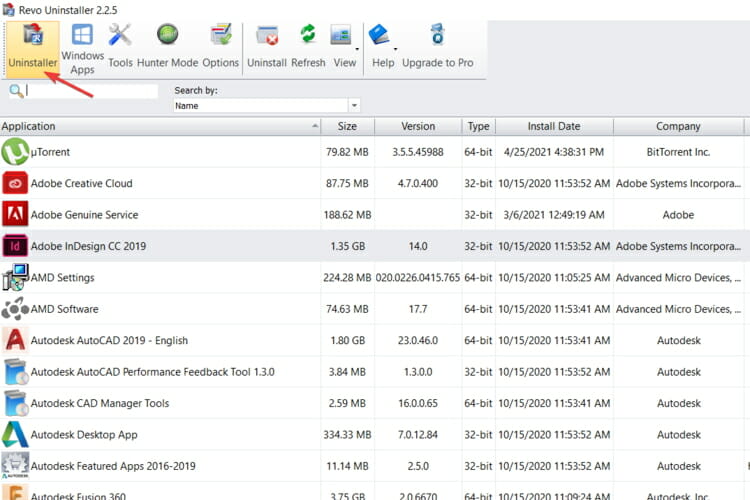
Task: Click version 3.5.5.45988 cell
Action: [418, 152]
